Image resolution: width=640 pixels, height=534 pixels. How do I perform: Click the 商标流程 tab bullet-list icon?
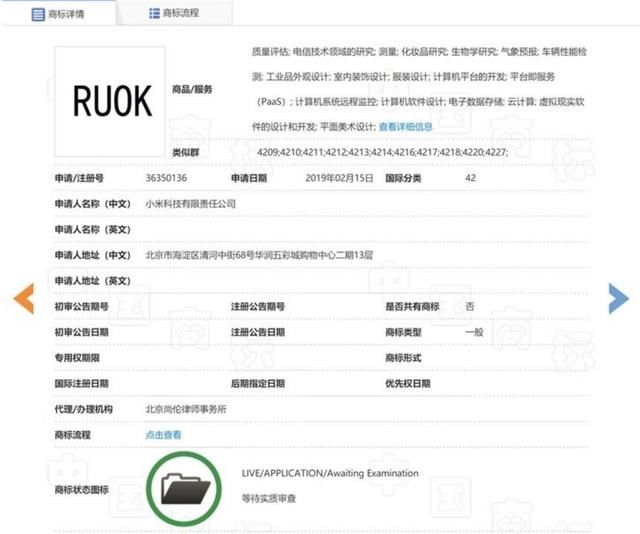154,13
